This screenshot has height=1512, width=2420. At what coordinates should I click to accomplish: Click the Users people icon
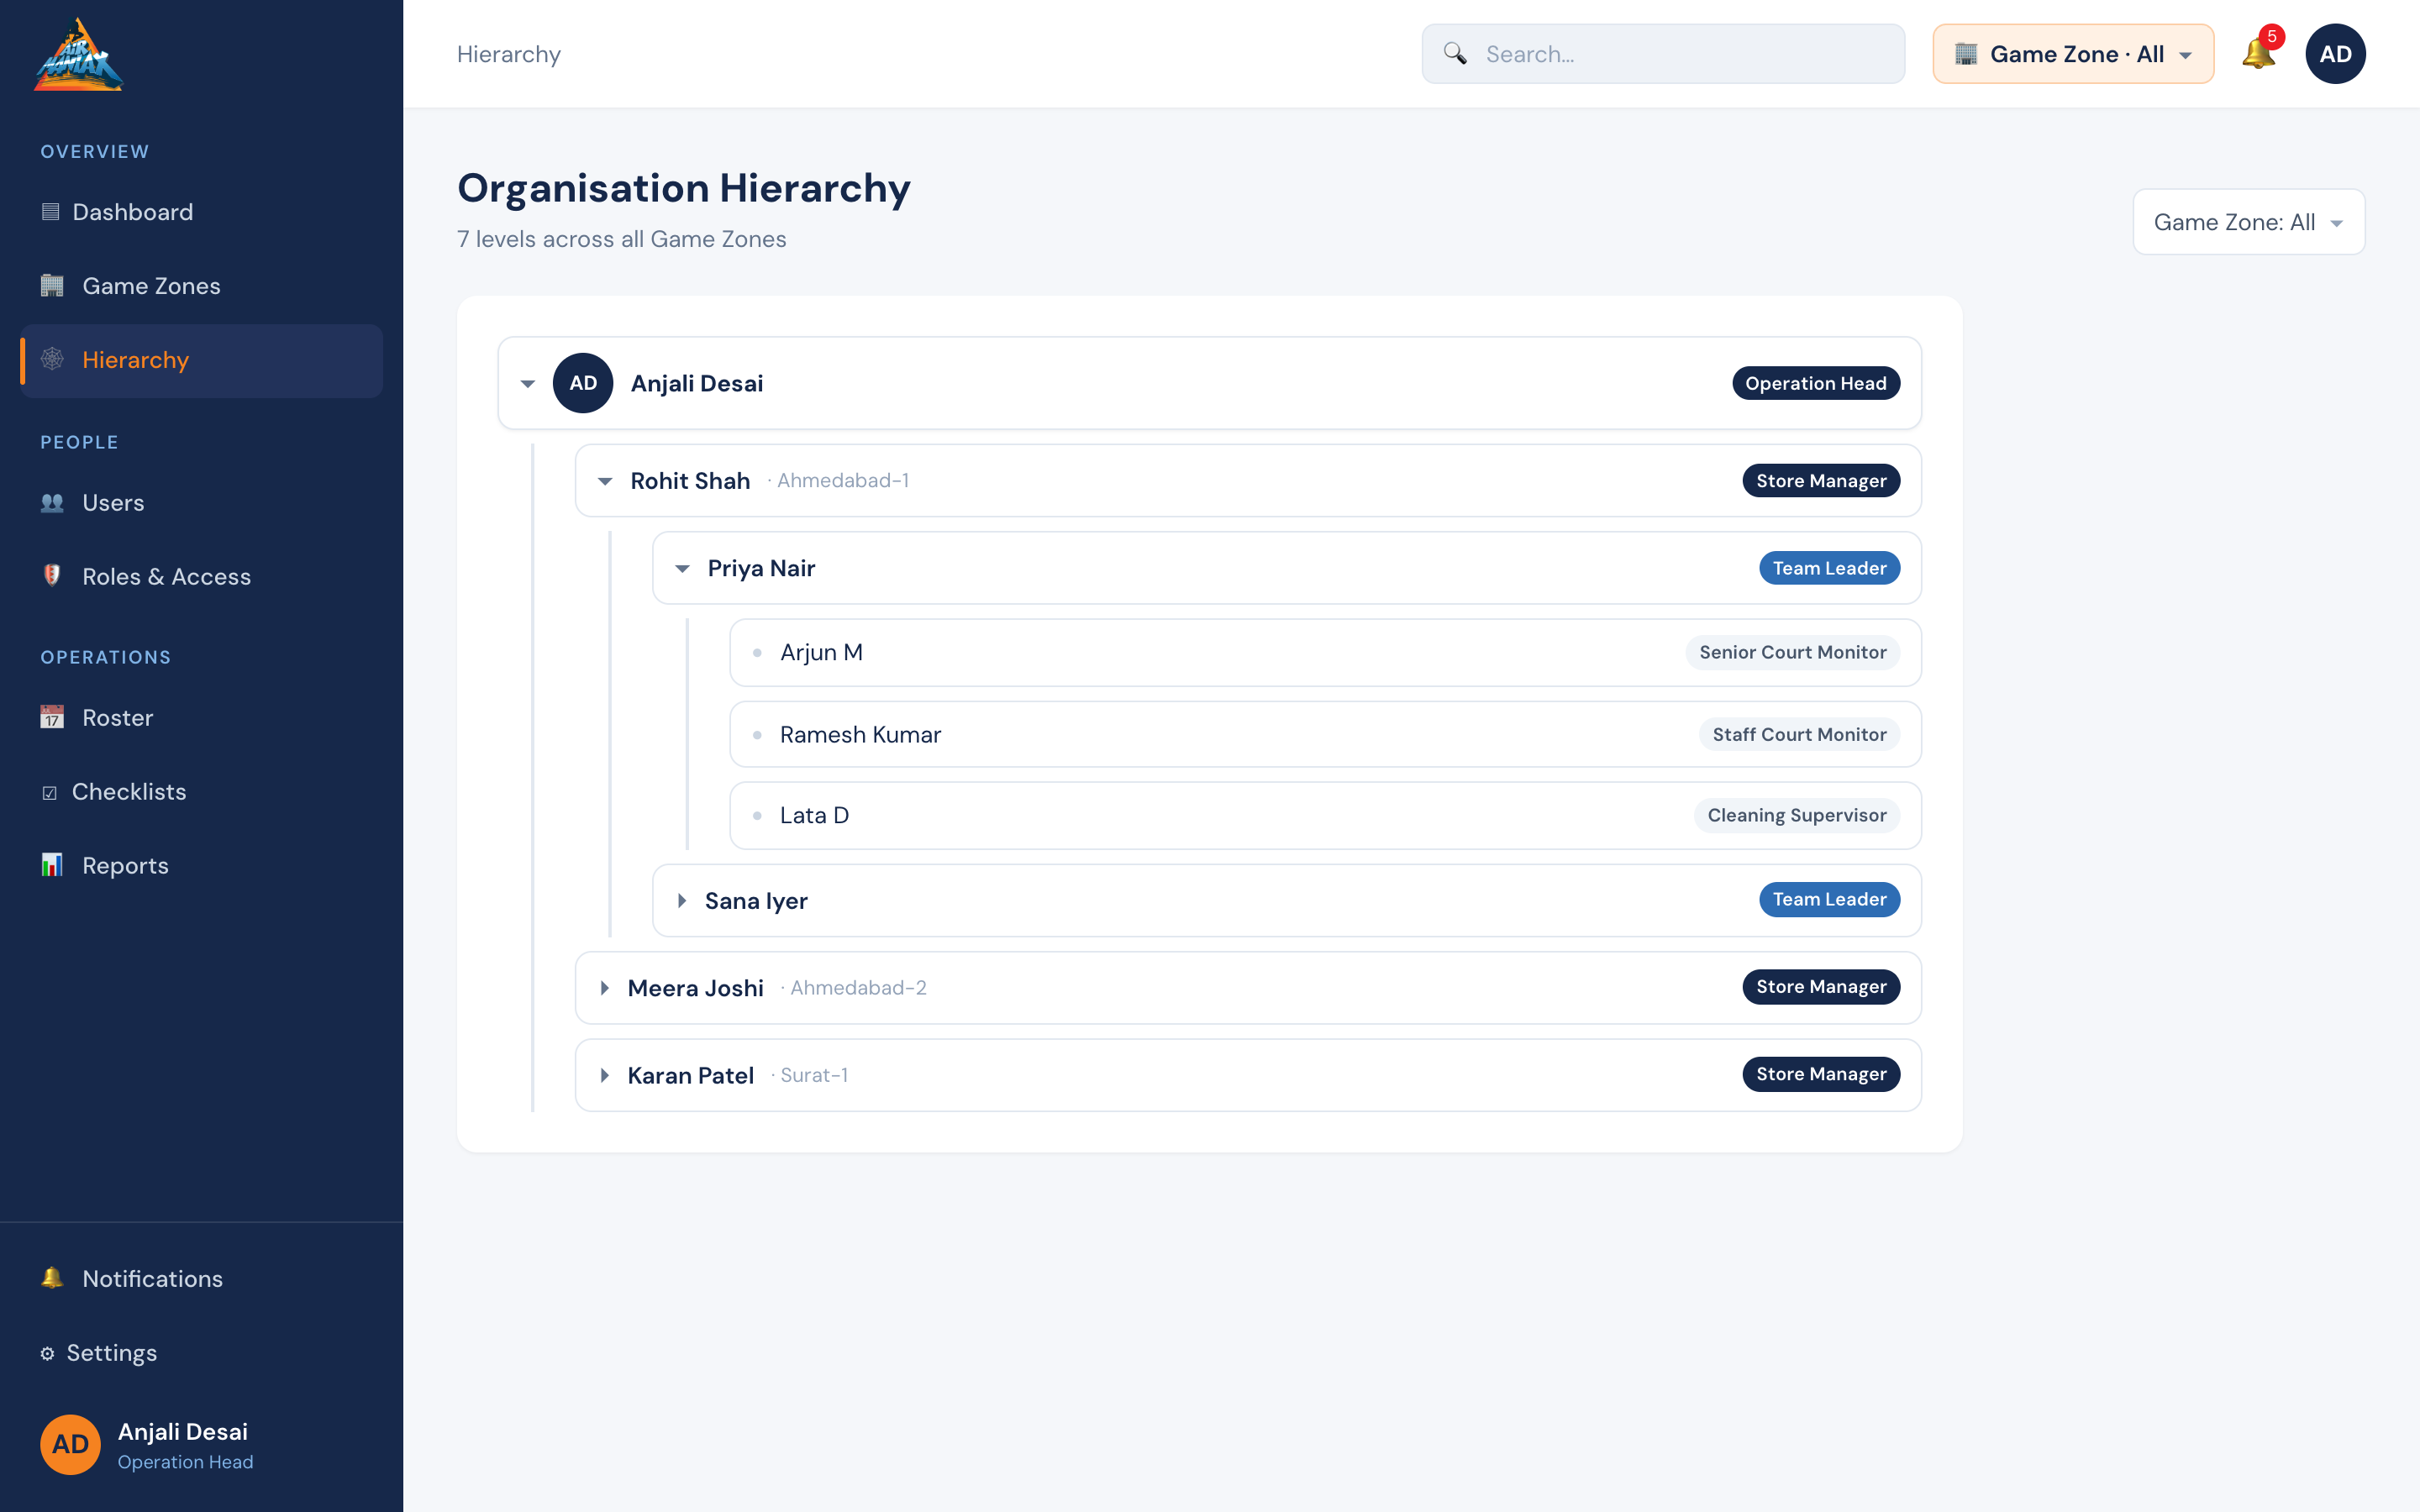(x=52, y=503)
